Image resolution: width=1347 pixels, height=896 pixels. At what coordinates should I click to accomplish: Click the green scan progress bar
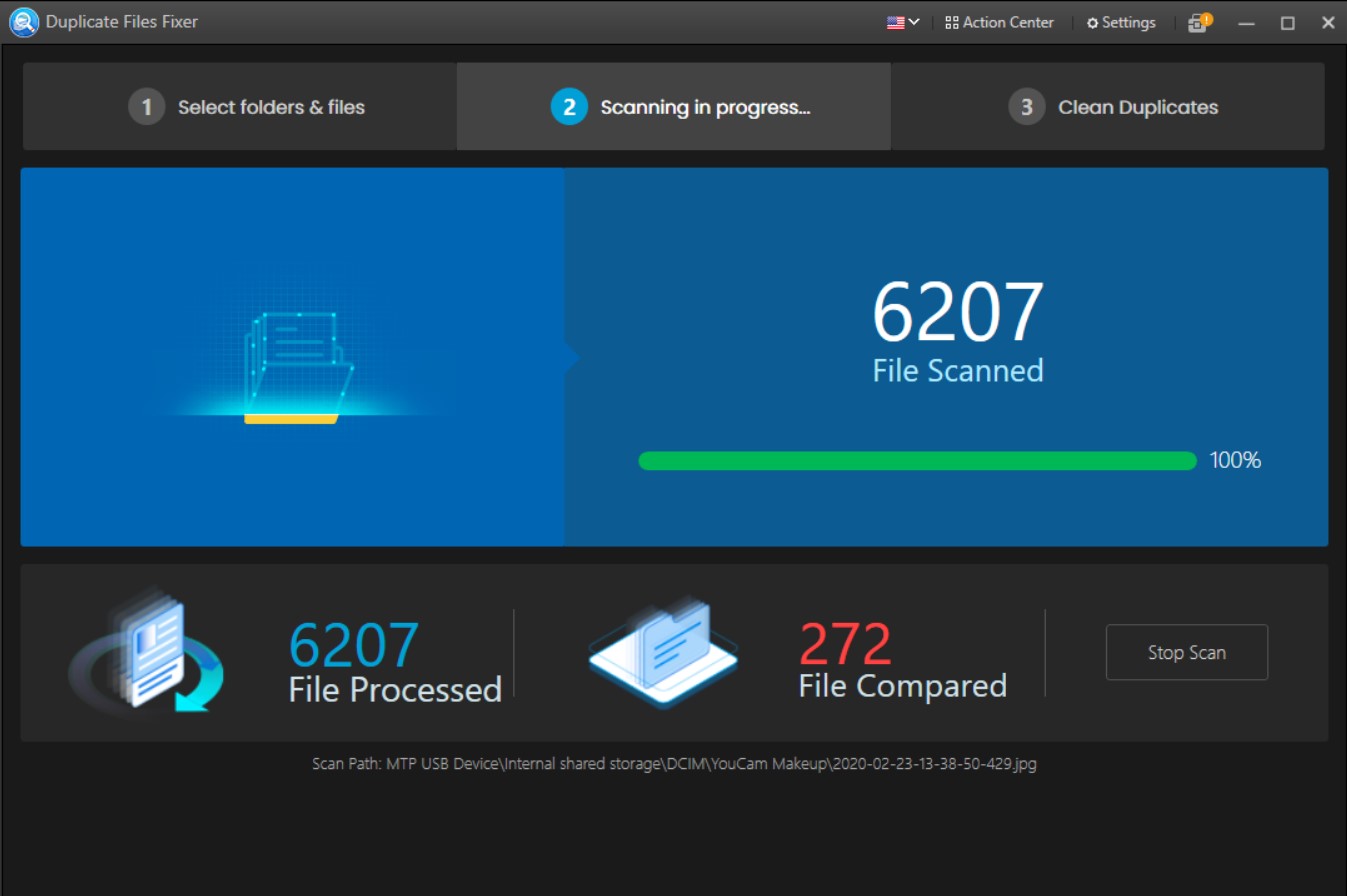point(917,461)
